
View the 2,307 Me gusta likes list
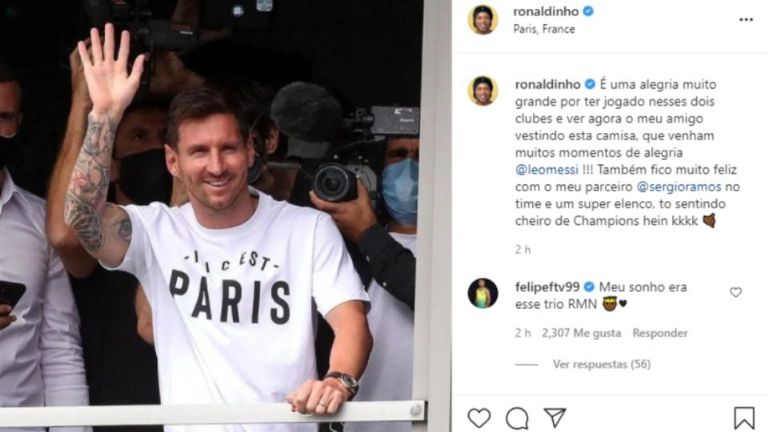581,333
